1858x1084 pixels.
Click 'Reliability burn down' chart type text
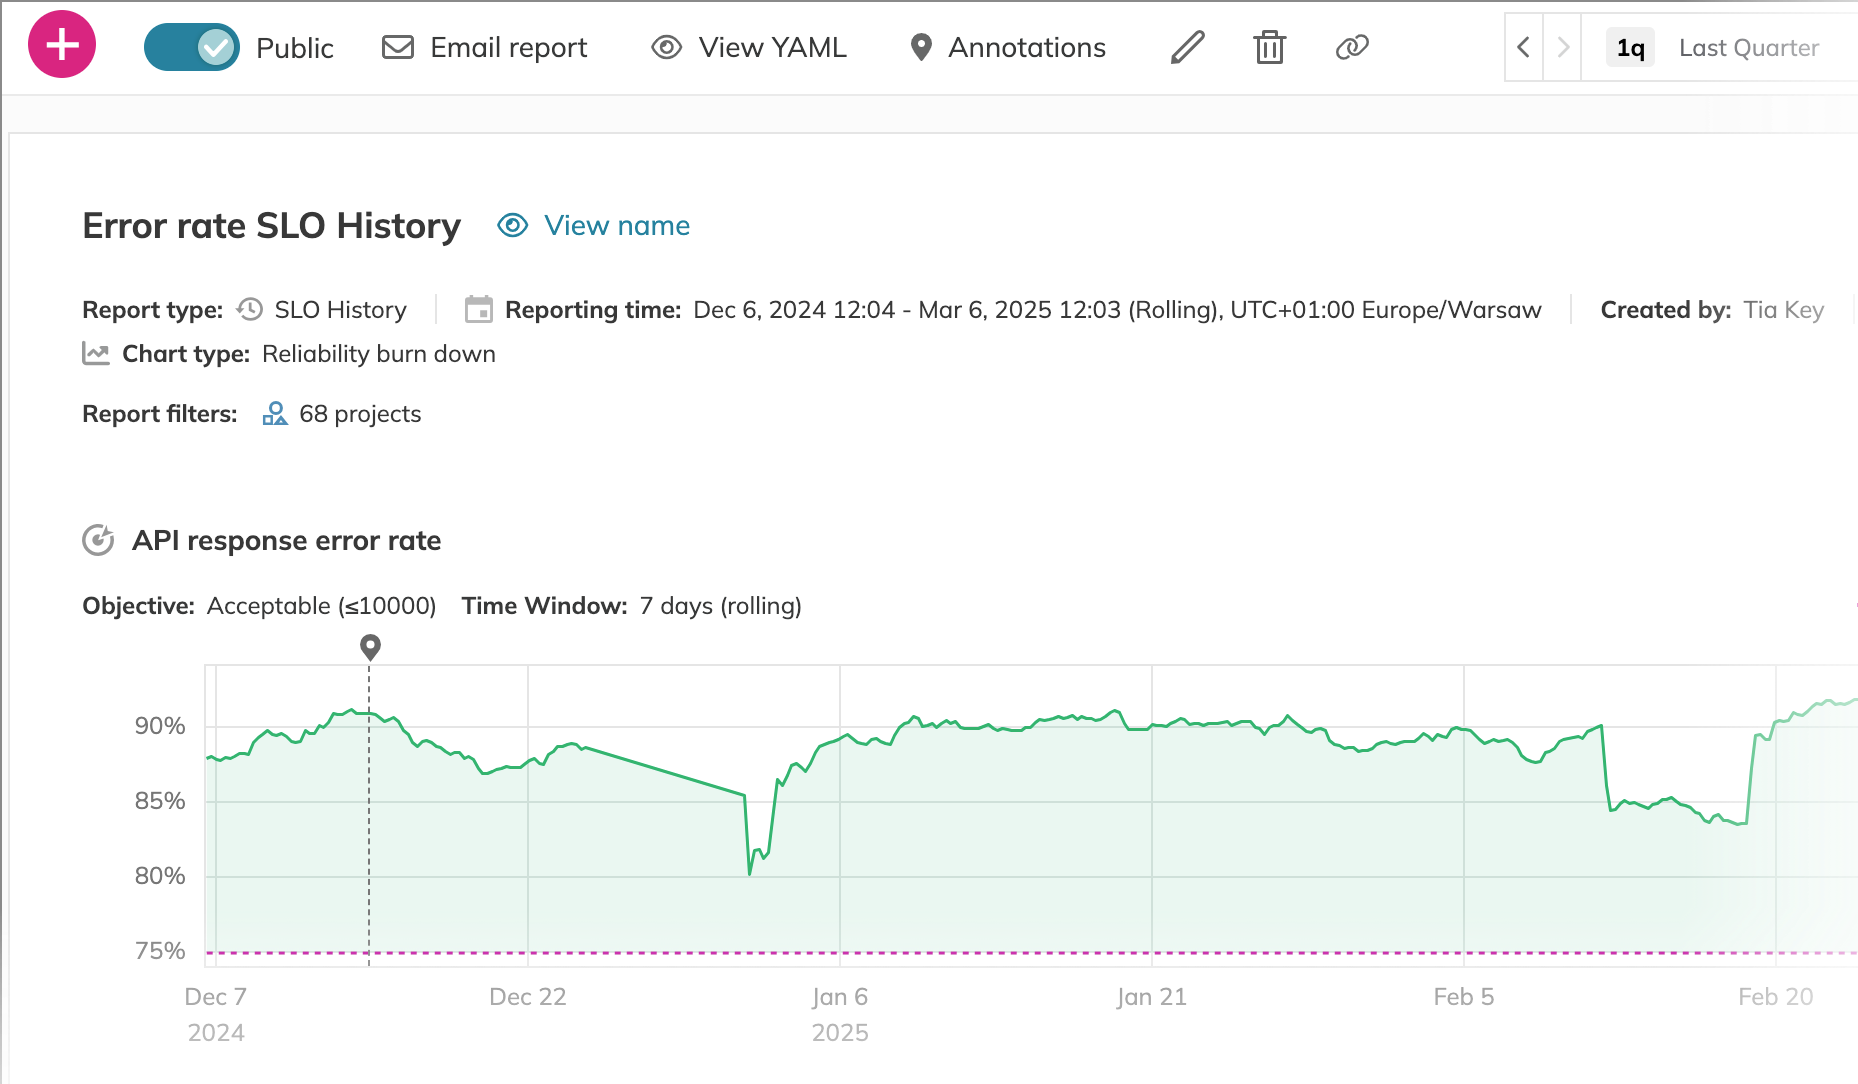(x=379, y=354)
